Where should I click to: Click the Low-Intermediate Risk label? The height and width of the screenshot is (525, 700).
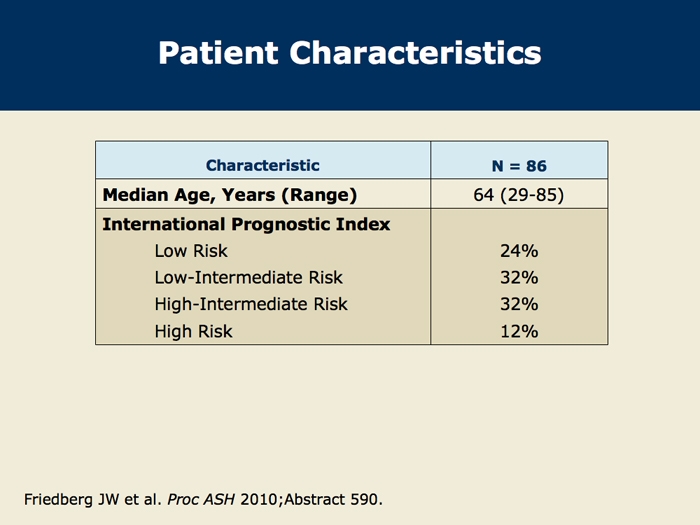[249, 278]
